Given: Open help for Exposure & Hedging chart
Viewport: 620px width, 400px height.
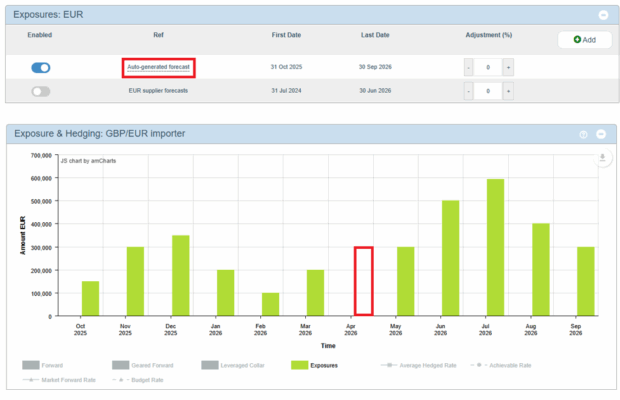Looking at the screenshot, I should [584, 134].
